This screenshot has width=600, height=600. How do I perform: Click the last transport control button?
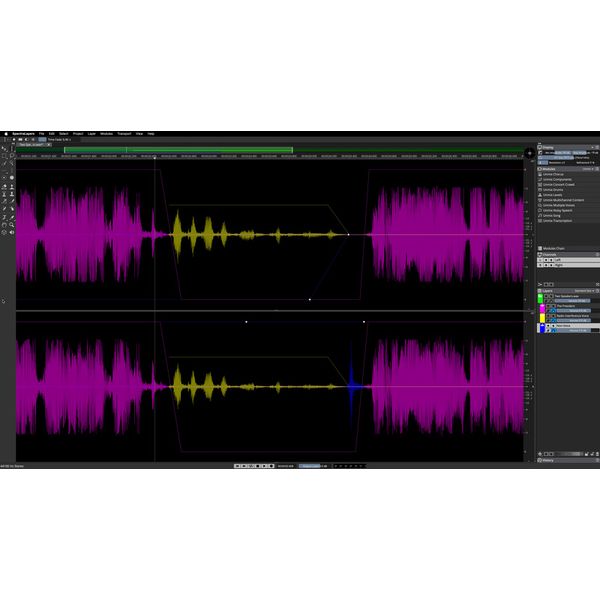pos(271,466)
